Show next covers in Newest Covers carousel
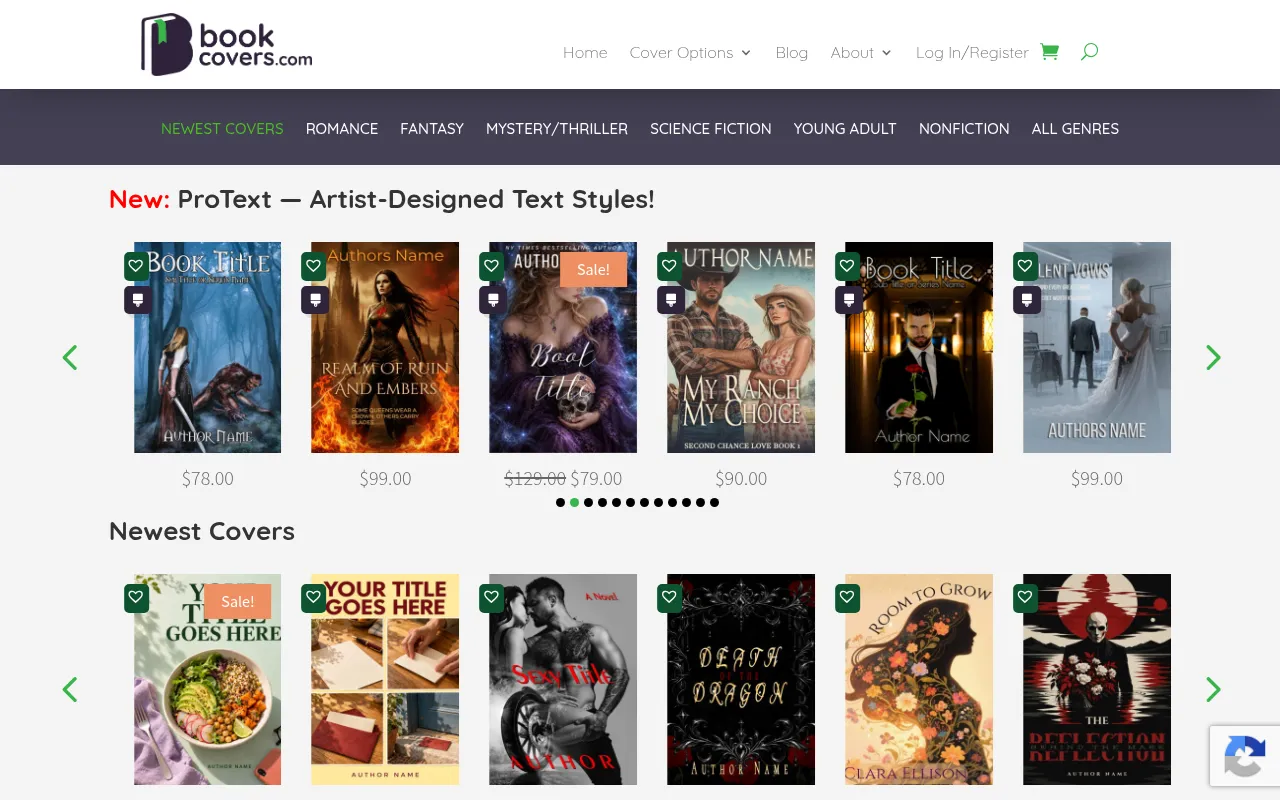The image size is (1280, 800). (1213, 689)
